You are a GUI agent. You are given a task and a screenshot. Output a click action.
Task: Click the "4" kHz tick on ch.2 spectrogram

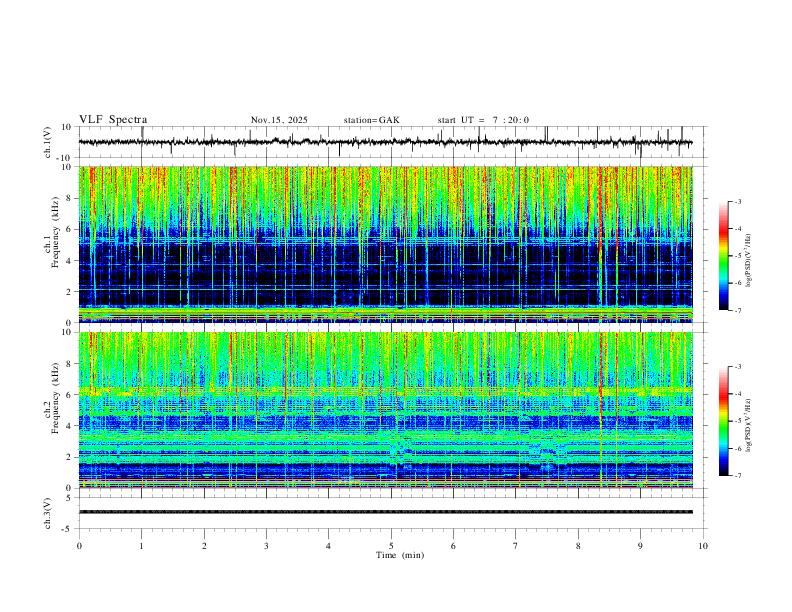(69, 426)
